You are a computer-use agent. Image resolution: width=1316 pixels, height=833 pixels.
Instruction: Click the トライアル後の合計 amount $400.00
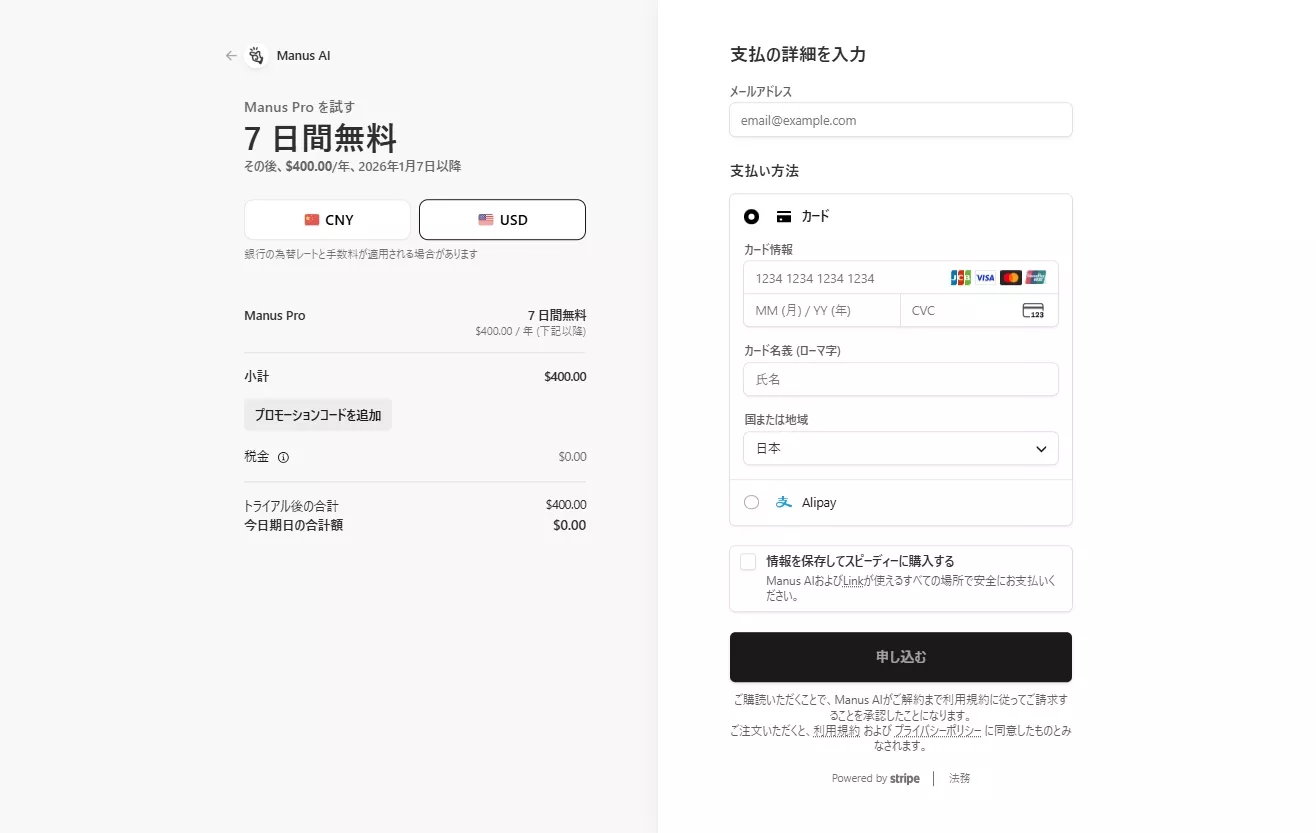coord(566,505)
